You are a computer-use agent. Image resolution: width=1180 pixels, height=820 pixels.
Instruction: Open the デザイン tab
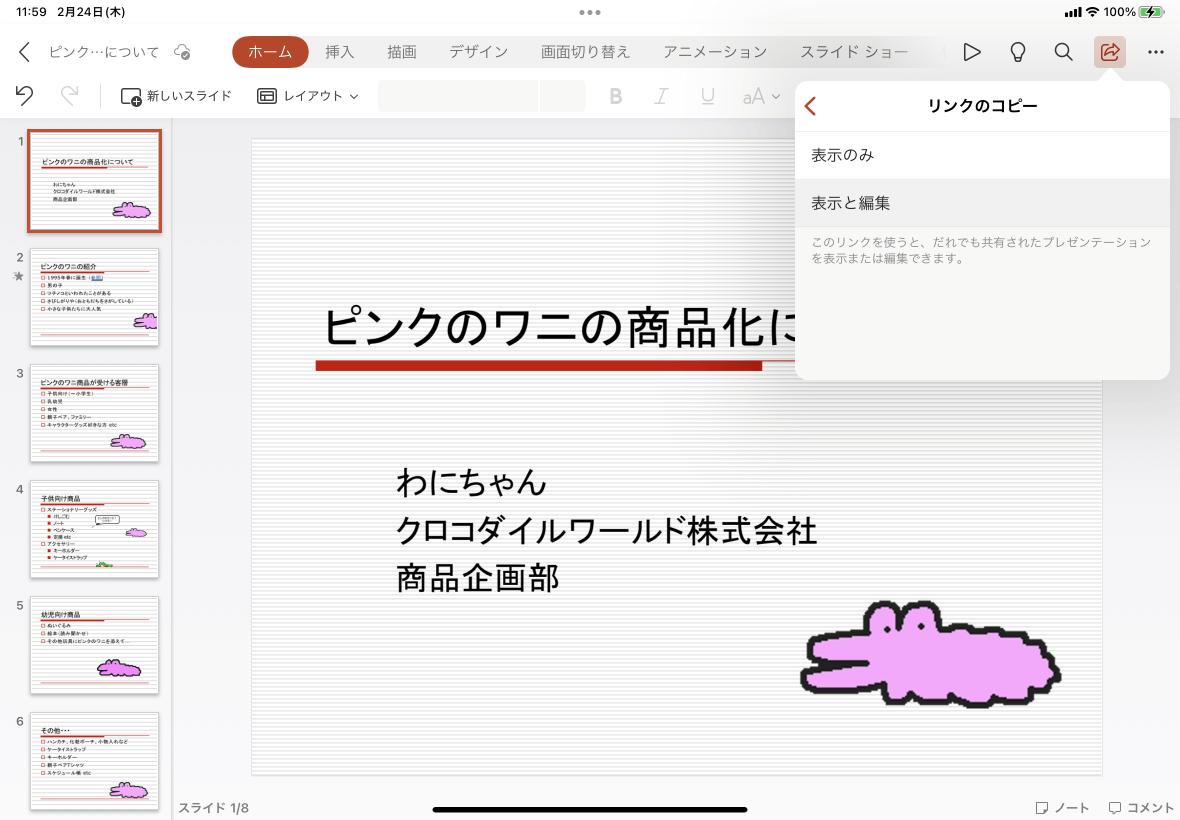(479, 52)
